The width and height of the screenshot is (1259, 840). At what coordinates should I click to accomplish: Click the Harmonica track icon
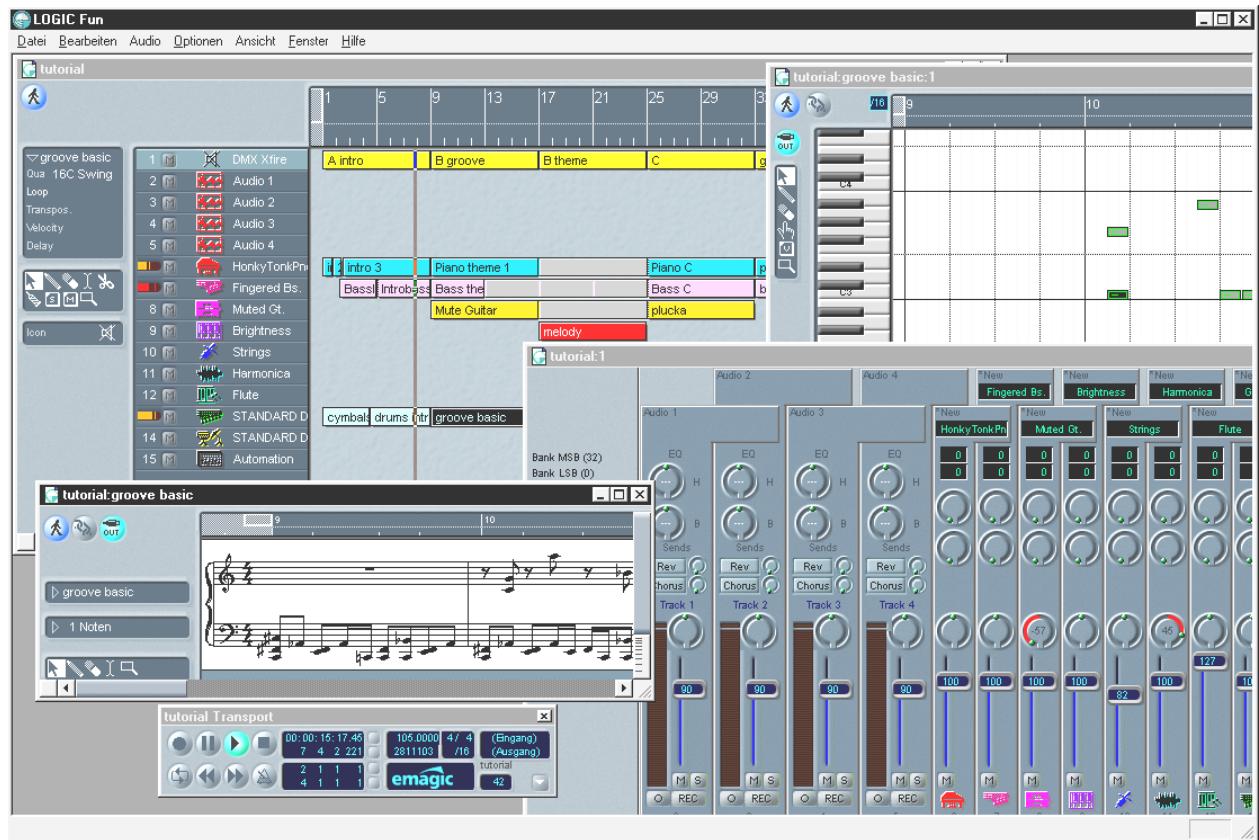pyautogui.click(x=211, y=373)
